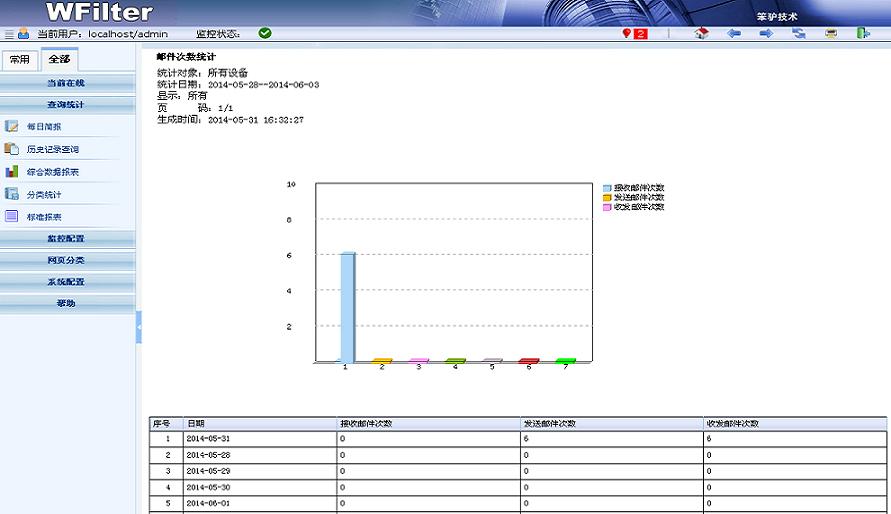Go back with the left arrow icon
The image size is (891, 514).
pos(734,33)
